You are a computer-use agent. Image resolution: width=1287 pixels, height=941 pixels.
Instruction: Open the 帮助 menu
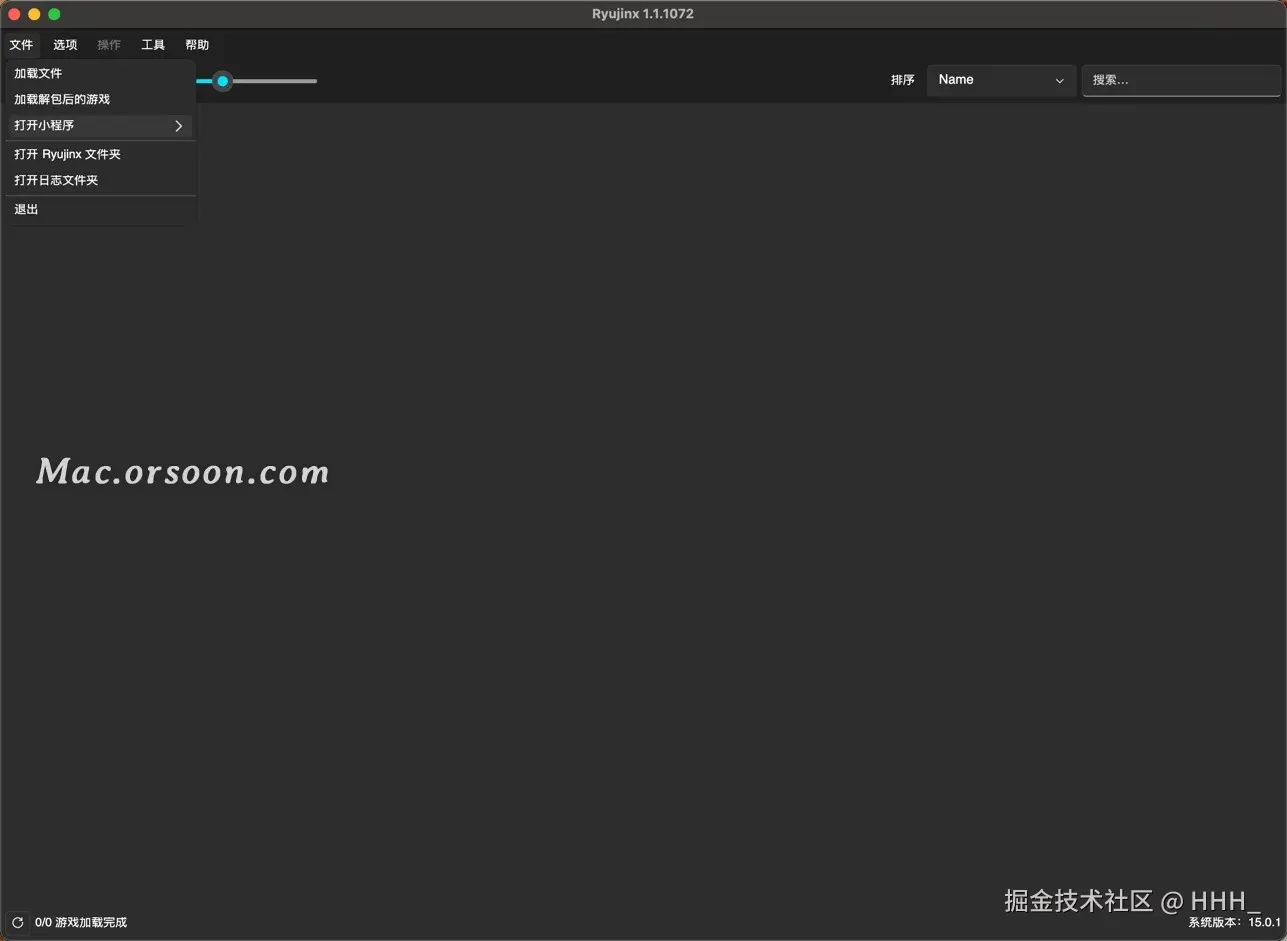tap(197, 45)
